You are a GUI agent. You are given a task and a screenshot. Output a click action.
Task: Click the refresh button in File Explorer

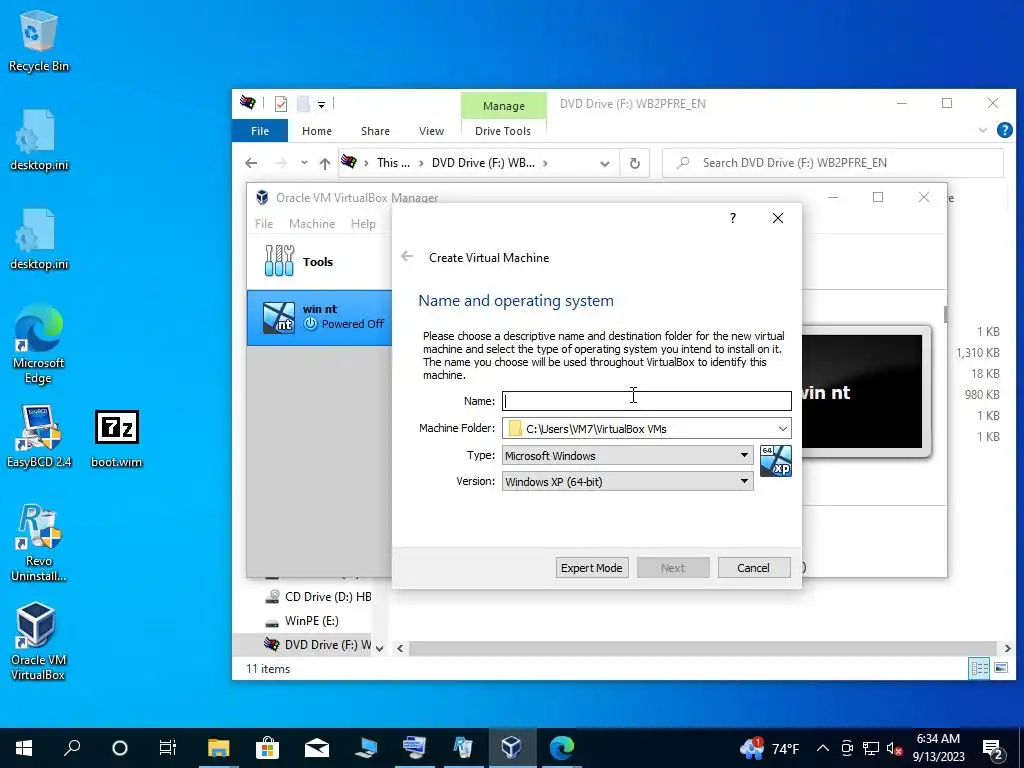tap(634, 163)
